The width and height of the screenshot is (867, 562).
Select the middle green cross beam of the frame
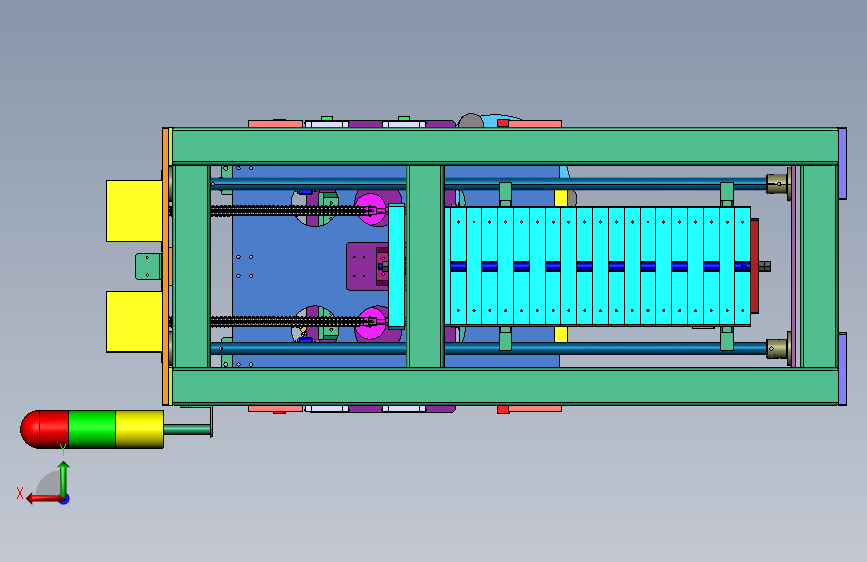coord(426,266)
